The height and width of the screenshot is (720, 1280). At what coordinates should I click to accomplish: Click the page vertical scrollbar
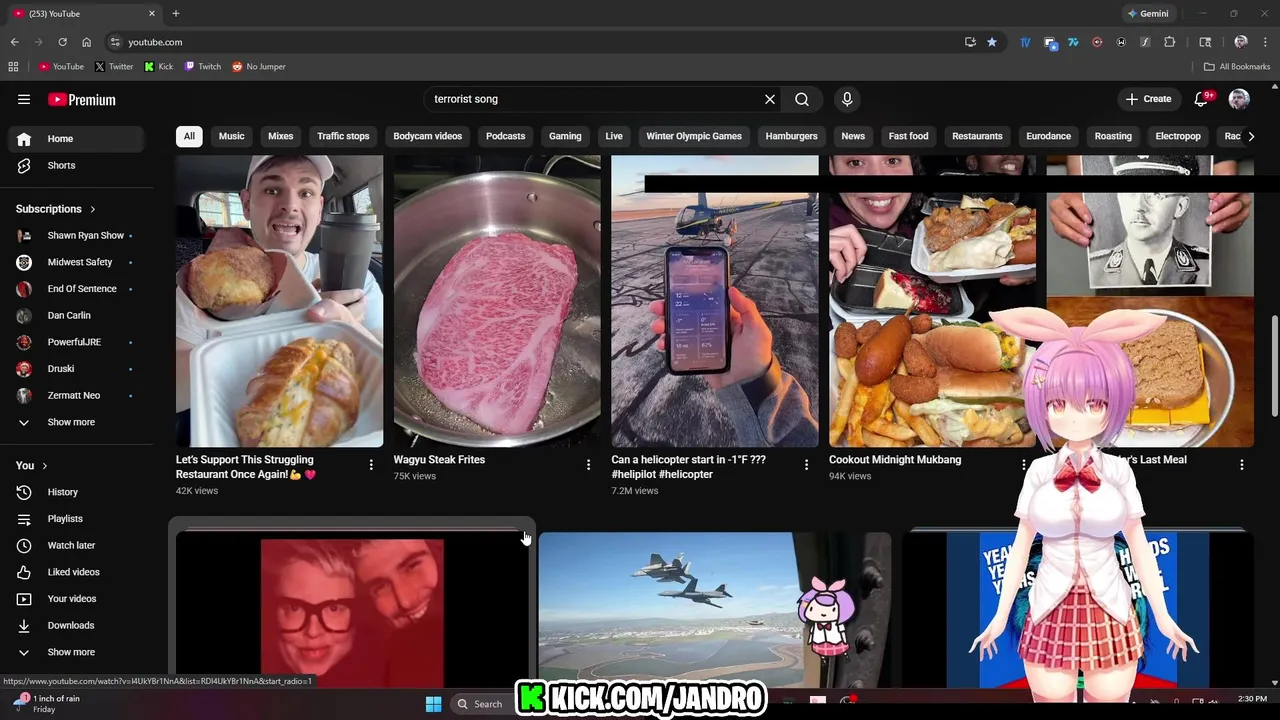click(x=1274, y=365)
